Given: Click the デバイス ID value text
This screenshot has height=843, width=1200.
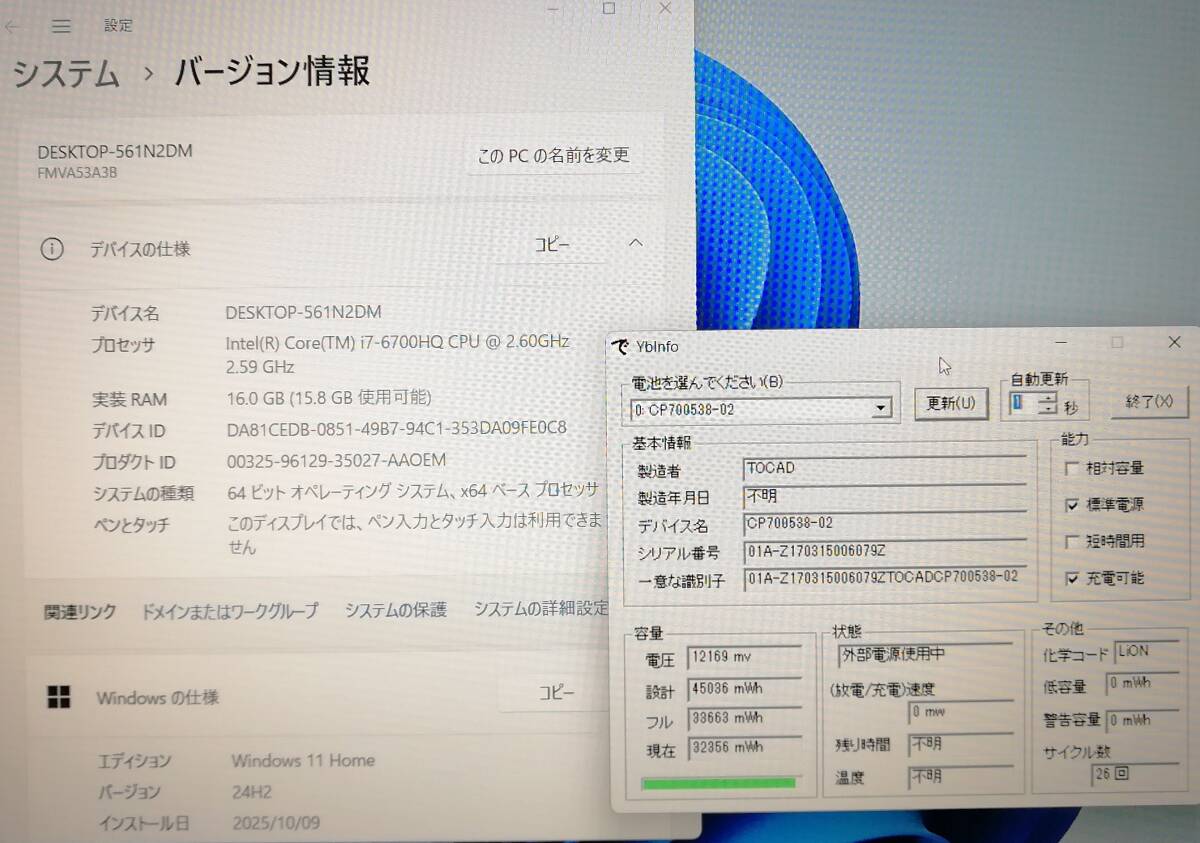Looking at the screenshot, I should pyautogui.click(x=396, y=429).
